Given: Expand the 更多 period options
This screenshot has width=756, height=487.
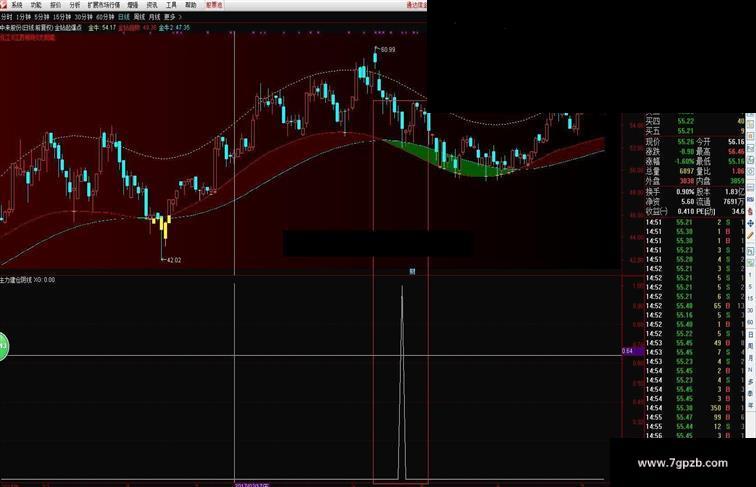Looking at the screenshot, I should (x=172, y=17).
